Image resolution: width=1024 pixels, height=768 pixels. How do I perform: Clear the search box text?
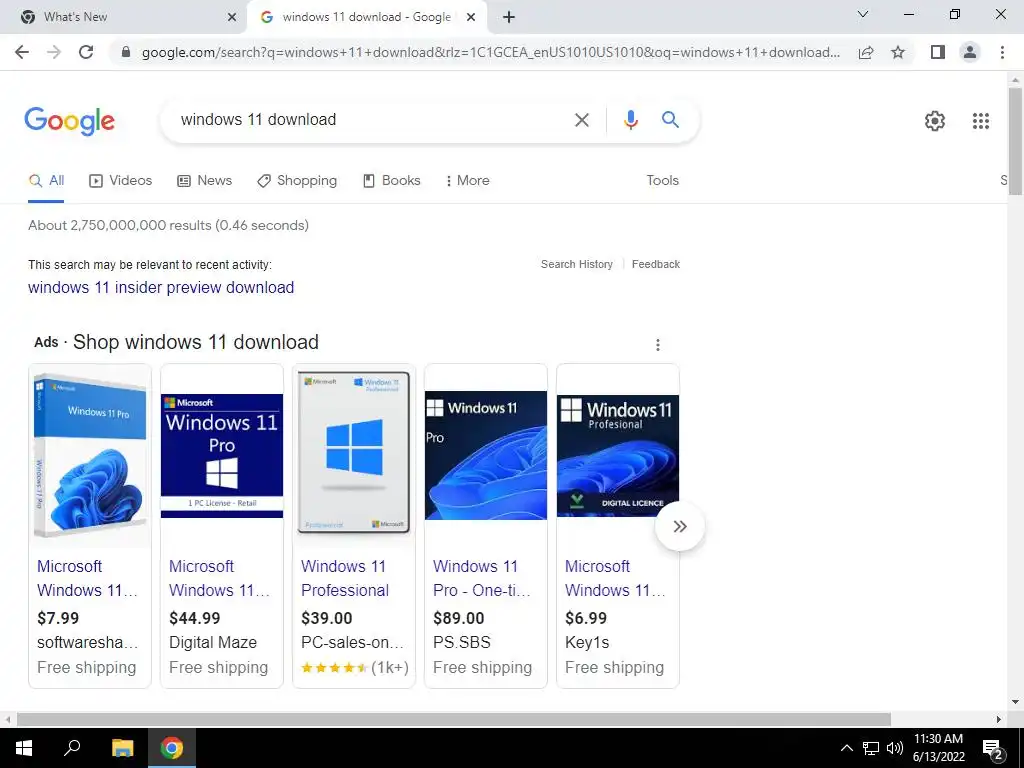[581, 120]
